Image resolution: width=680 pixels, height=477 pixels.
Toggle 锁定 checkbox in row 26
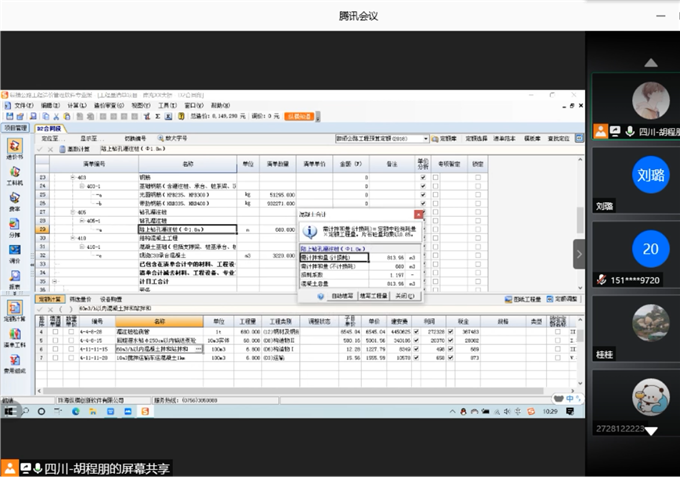pos(478,203)
